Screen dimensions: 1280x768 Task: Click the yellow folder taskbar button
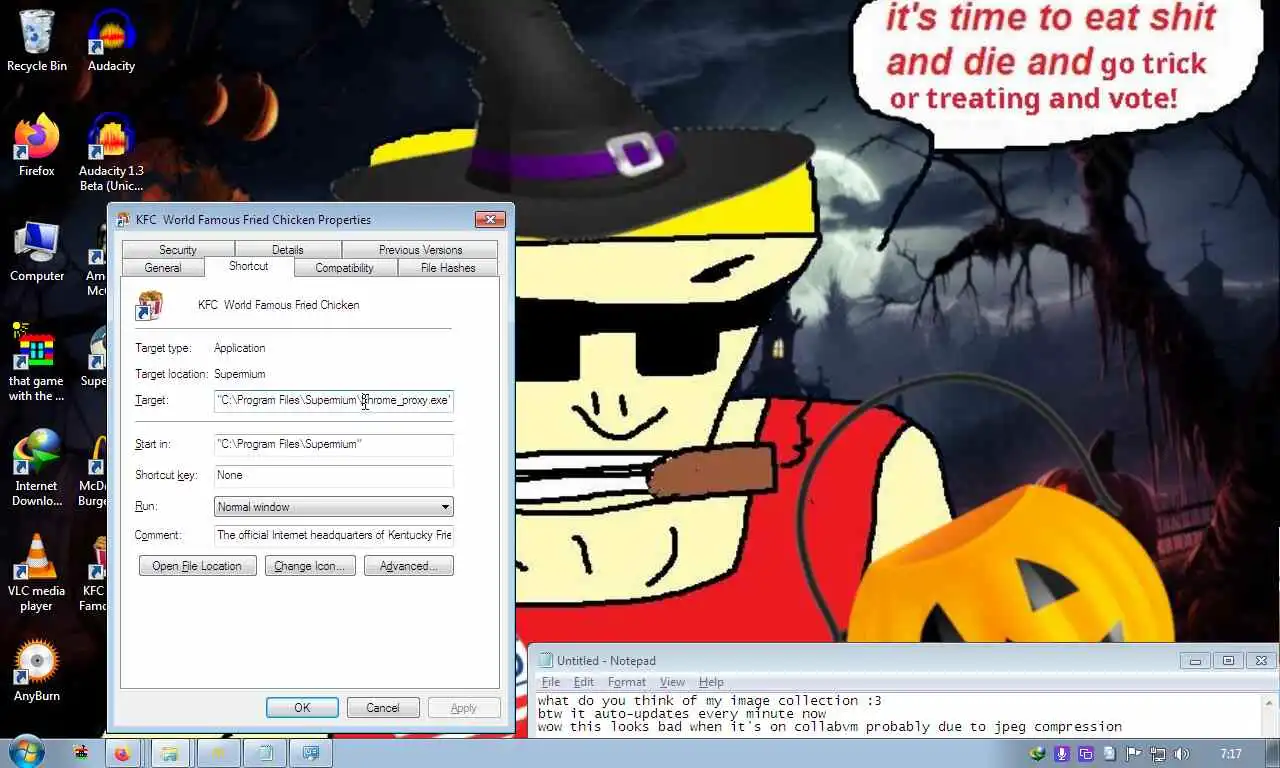[x=217, y=753]
